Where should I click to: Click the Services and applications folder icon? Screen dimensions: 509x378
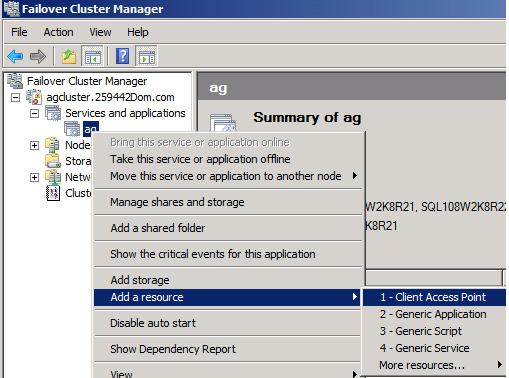pyautogui.click(x=53, y=113)
